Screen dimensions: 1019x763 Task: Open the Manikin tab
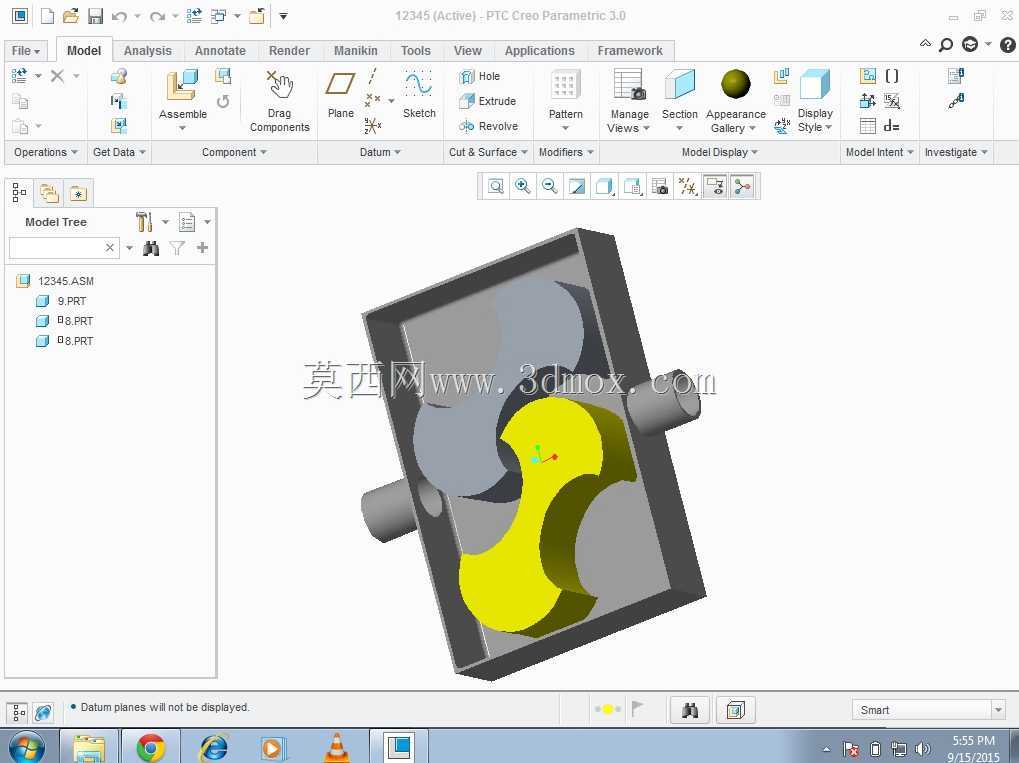pyautogui.click(x=355, y=51)
